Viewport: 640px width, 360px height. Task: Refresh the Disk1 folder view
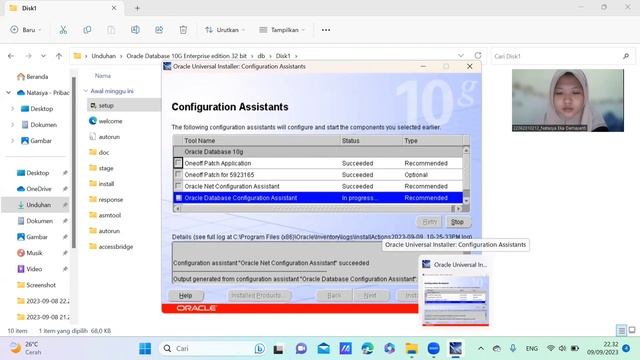click(478, 55)
